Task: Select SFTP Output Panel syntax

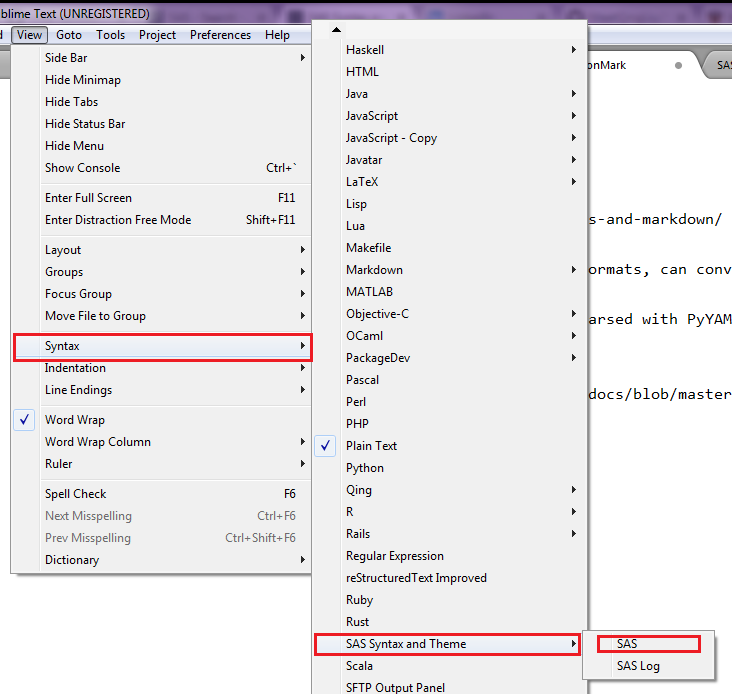Action: tap(449, 687)
